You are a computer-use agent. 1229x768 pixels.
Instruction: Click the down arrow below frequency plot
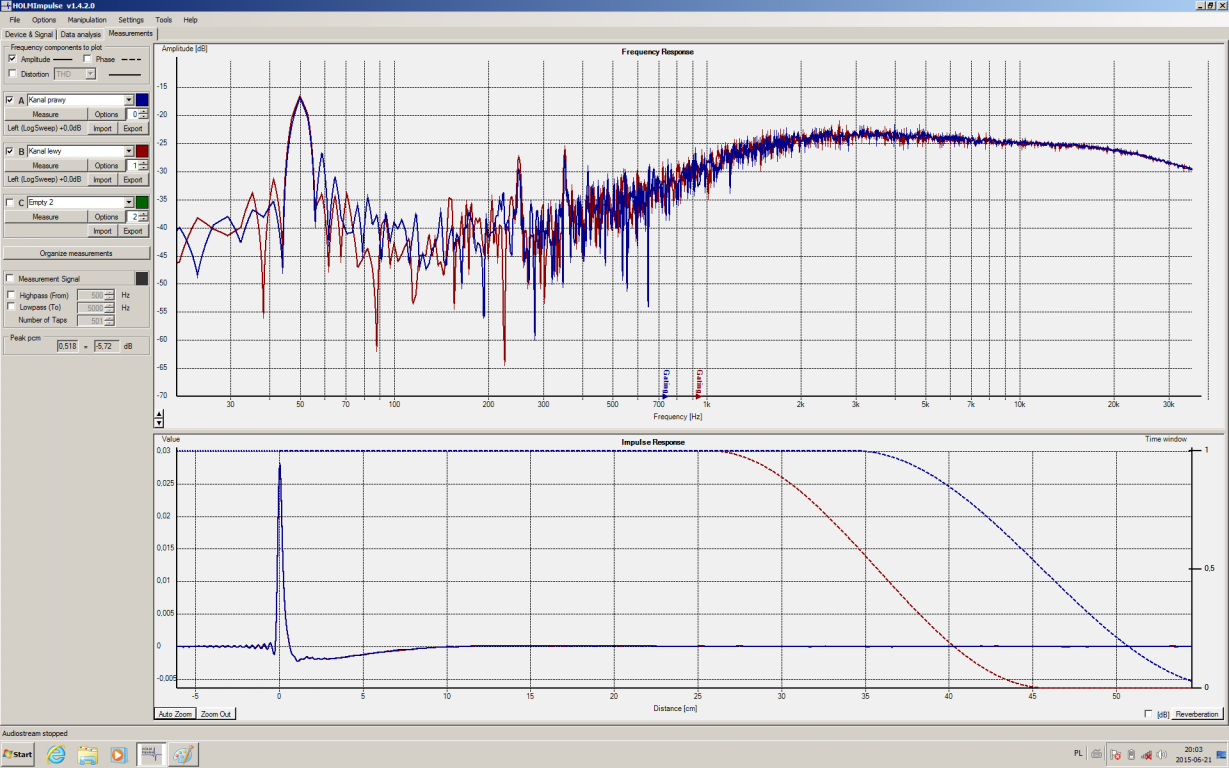158,423
